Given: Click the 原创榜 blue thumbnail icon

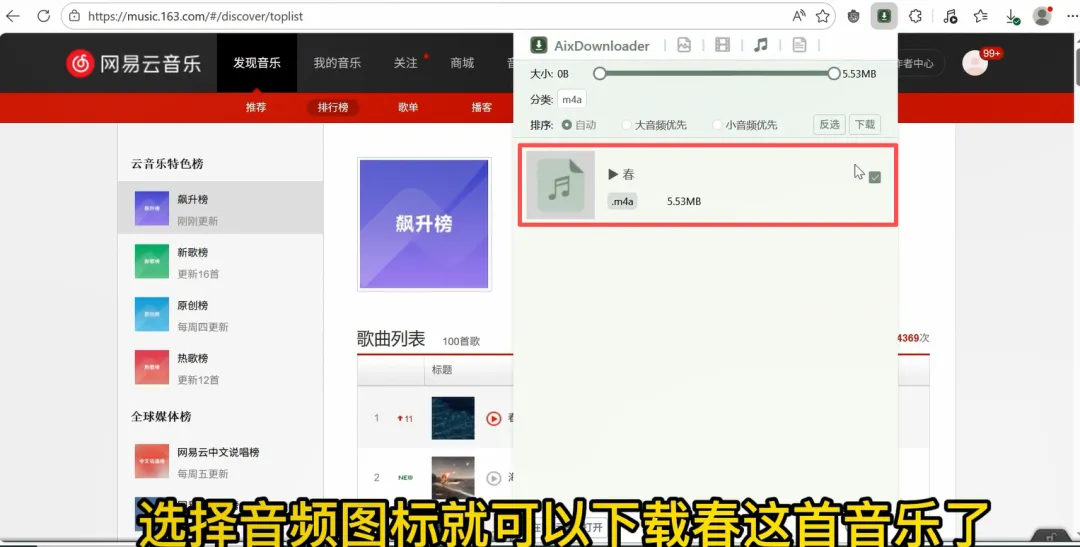Looking at the screenshot, I should [152, 315].
